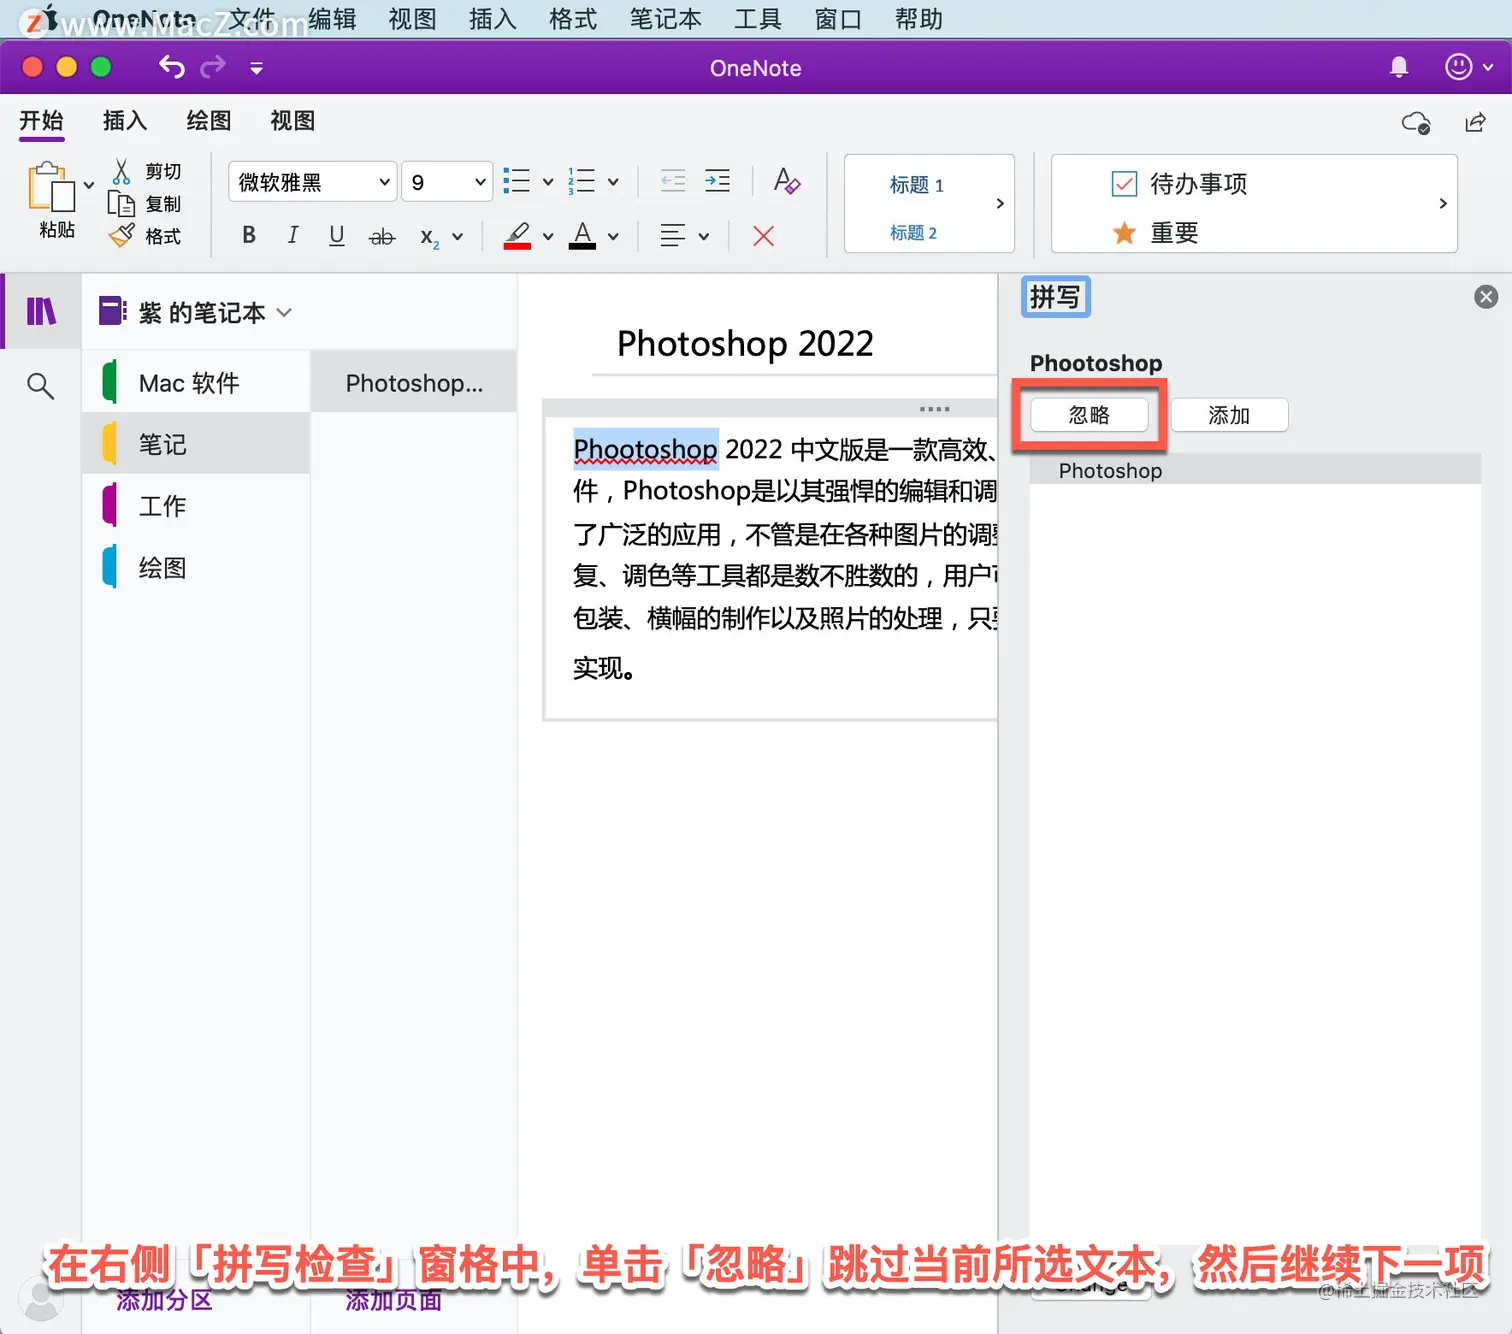Apply the 标题 2 style
This screenshot has height=1334, width=1512.
tap(913, 233)
